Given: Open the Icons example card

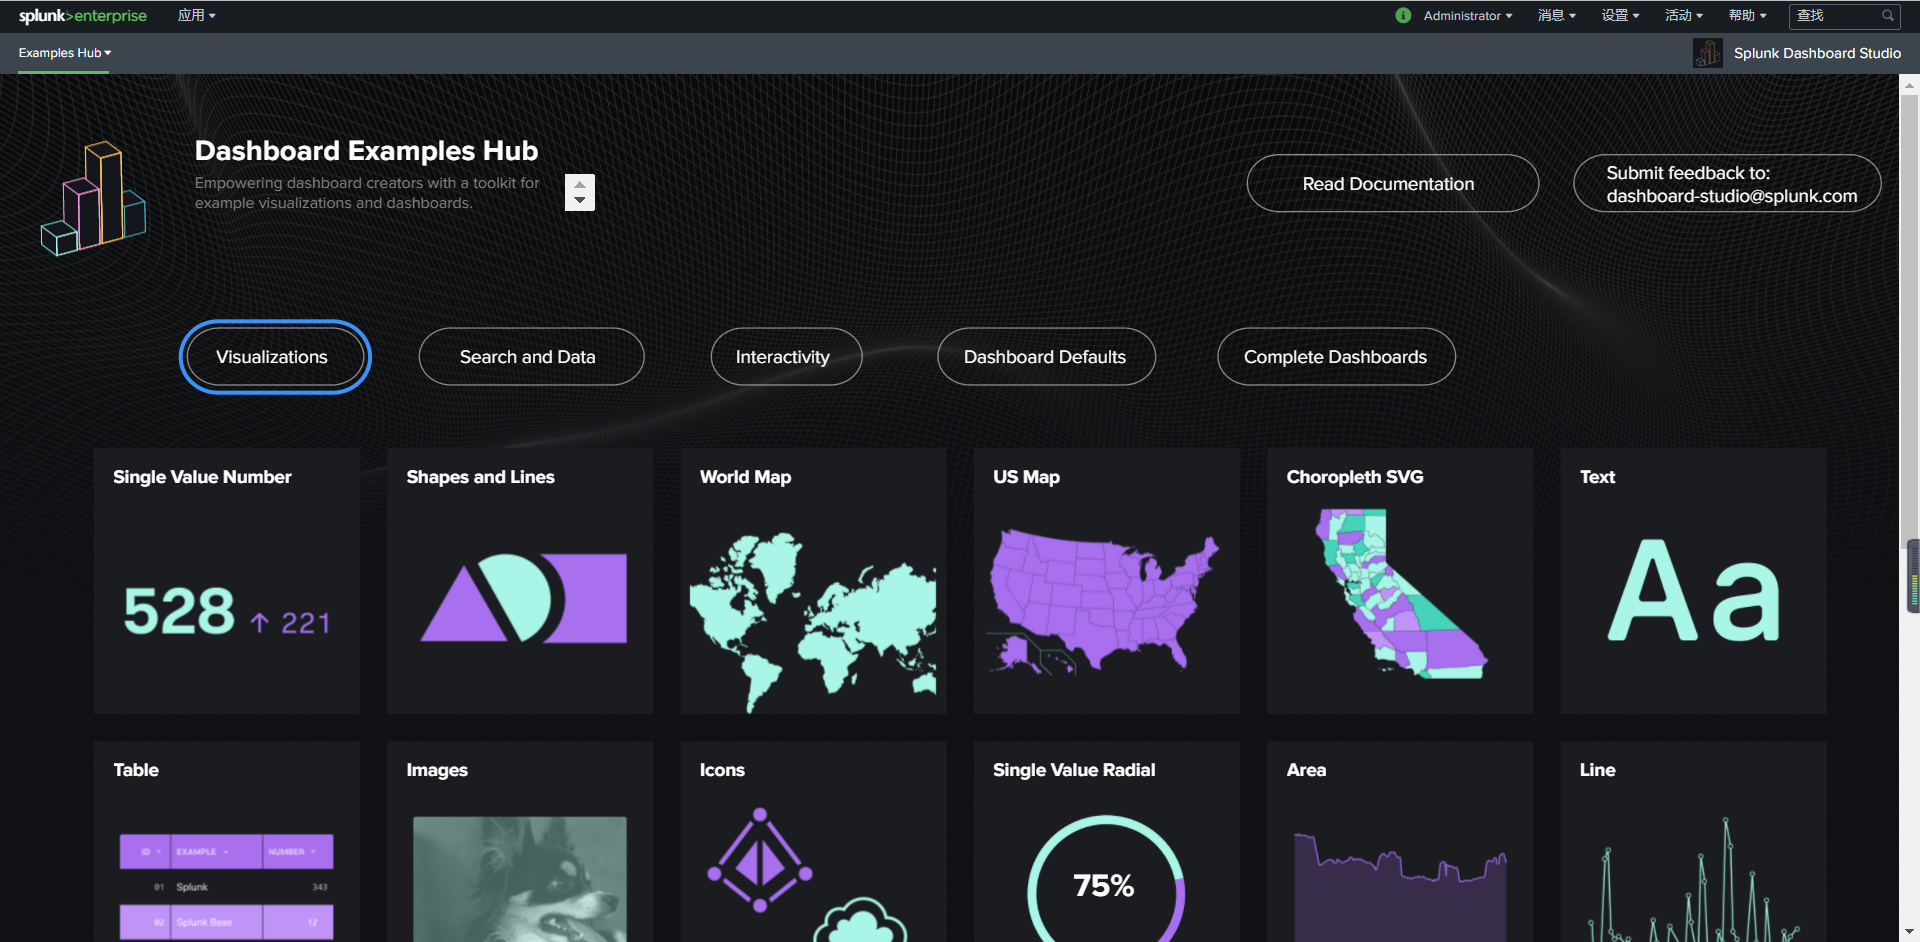Looking at the screenshot, I should click(813, 841).
